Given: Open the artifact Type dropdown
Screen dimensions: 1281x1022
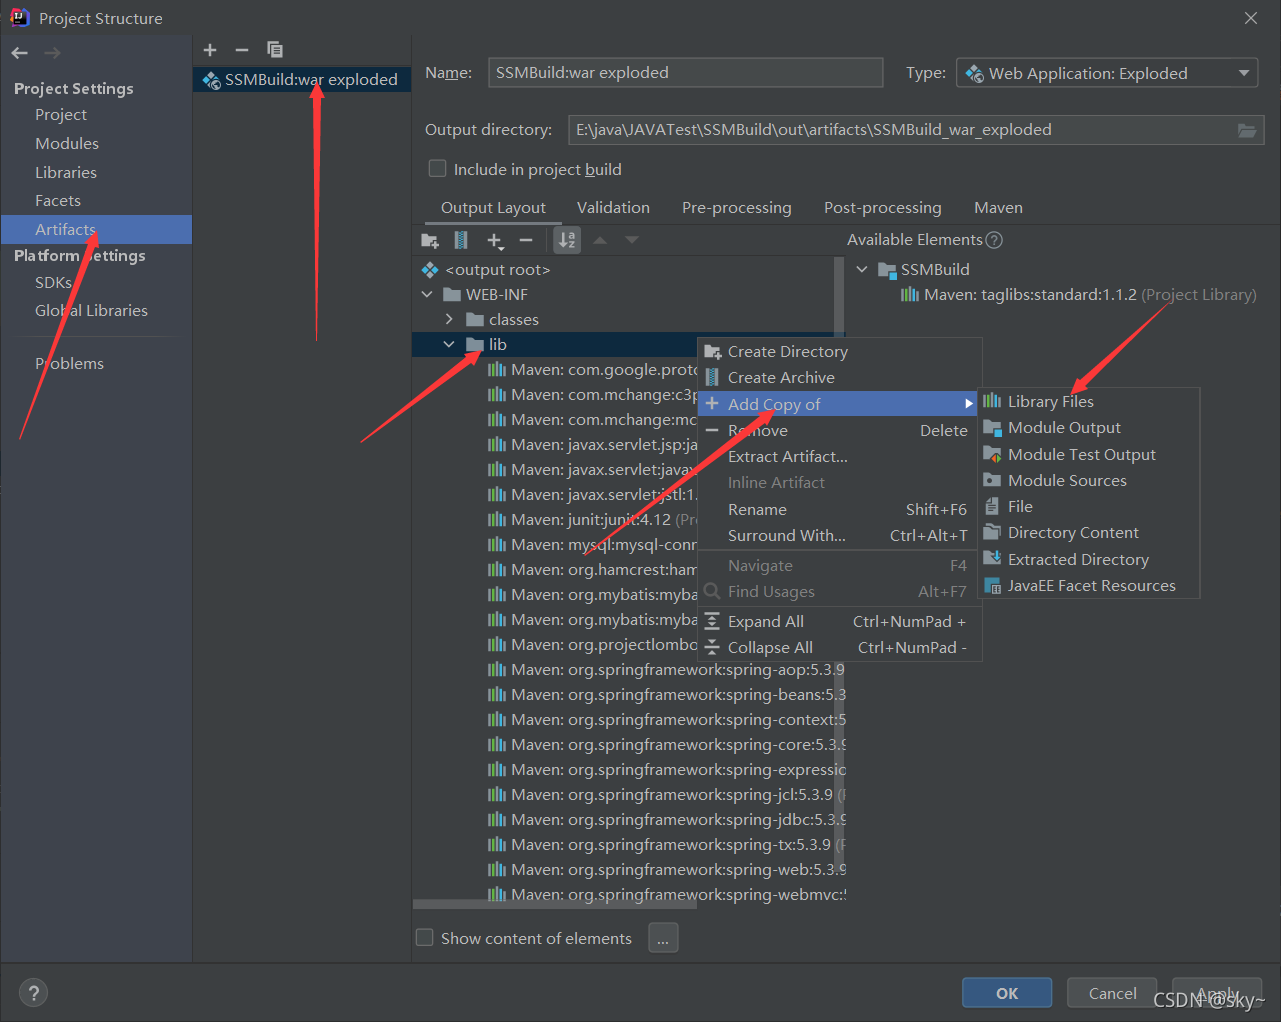Looking at the screenshot, I should [x=1108, y=73].
